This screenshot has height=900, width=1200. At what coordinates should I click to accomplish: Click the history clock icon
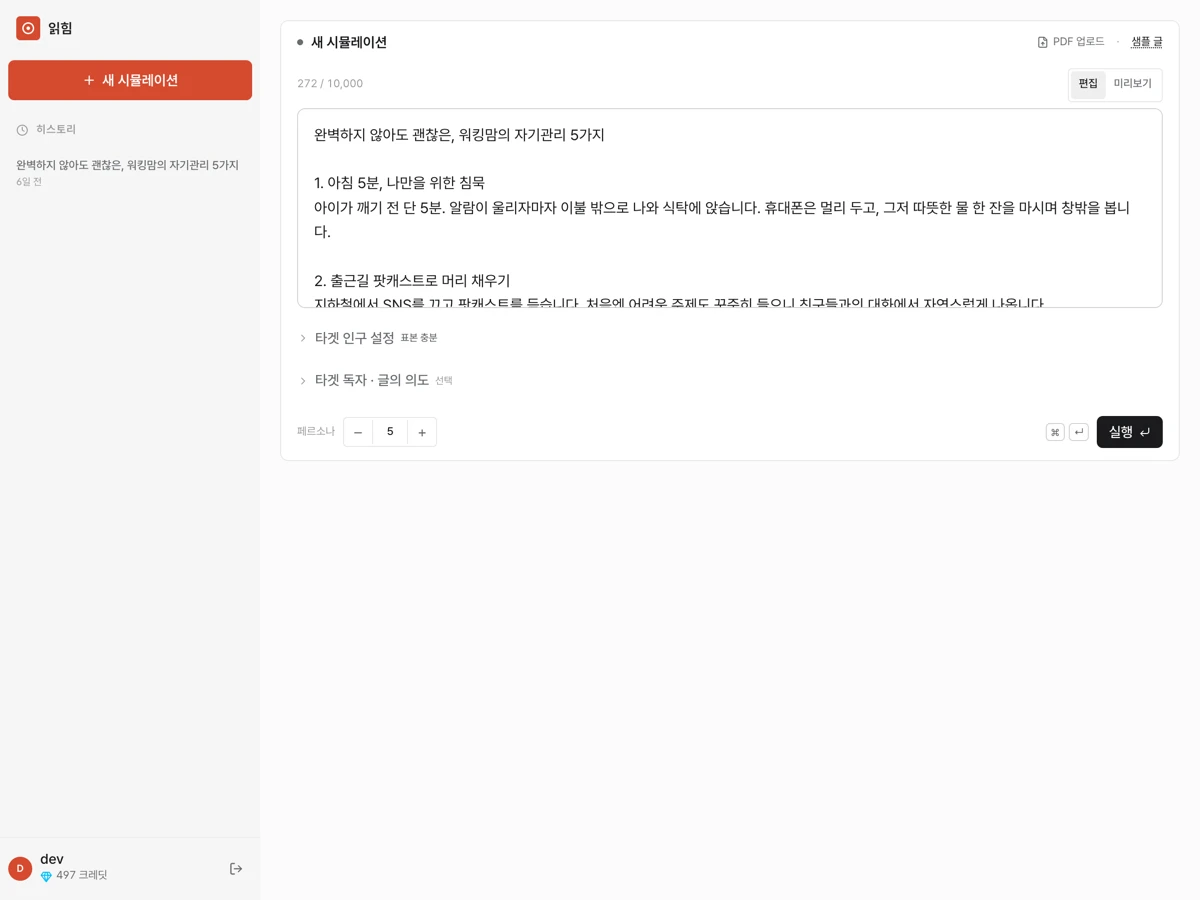pyautogui.click(x=22, y=130)
